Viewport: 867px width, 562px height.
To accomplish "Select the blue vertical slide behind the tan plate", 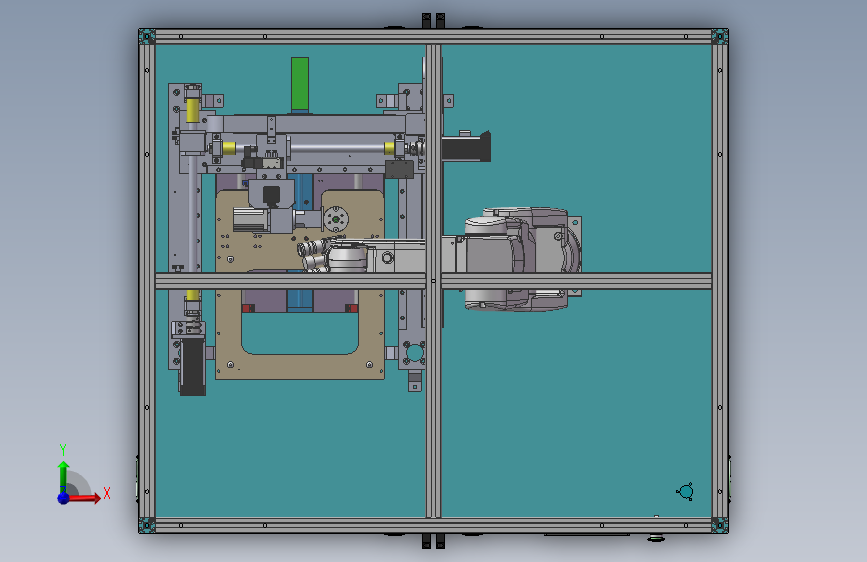I will (300, 301).
